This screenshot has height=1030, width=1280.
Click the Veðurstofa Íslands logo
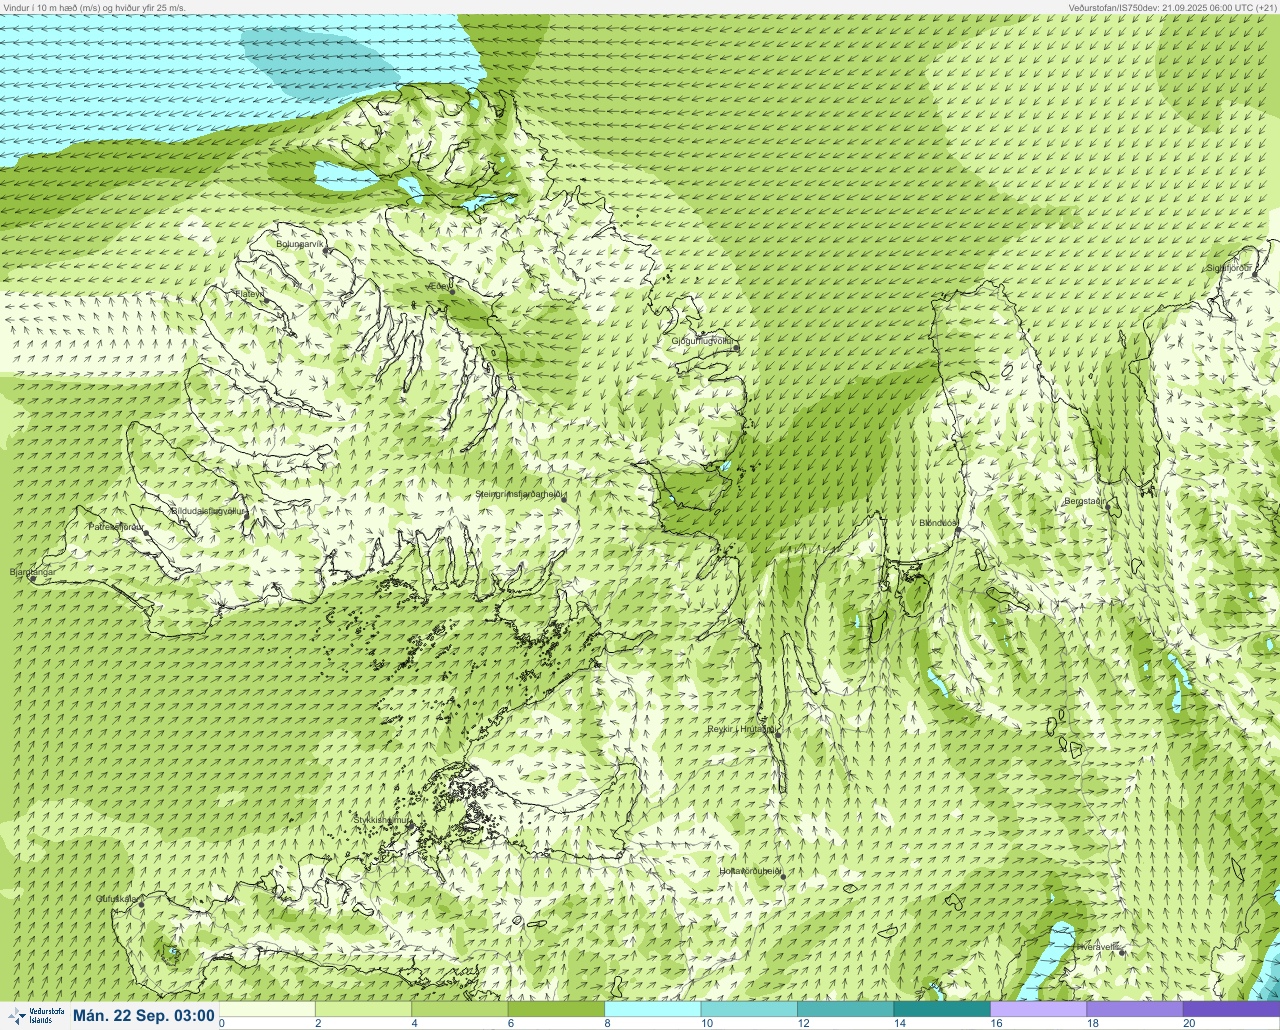(35, 1015)
